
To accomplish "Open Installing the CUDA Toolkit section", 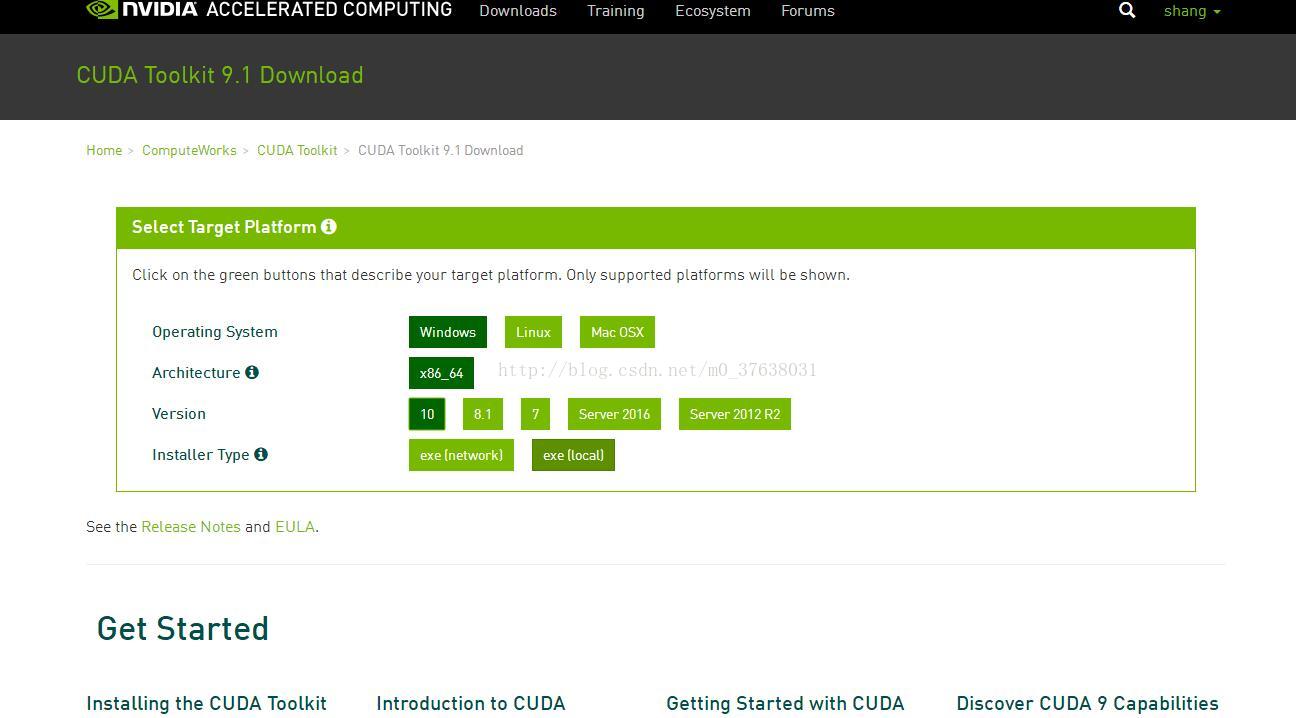I will (207, 703).
